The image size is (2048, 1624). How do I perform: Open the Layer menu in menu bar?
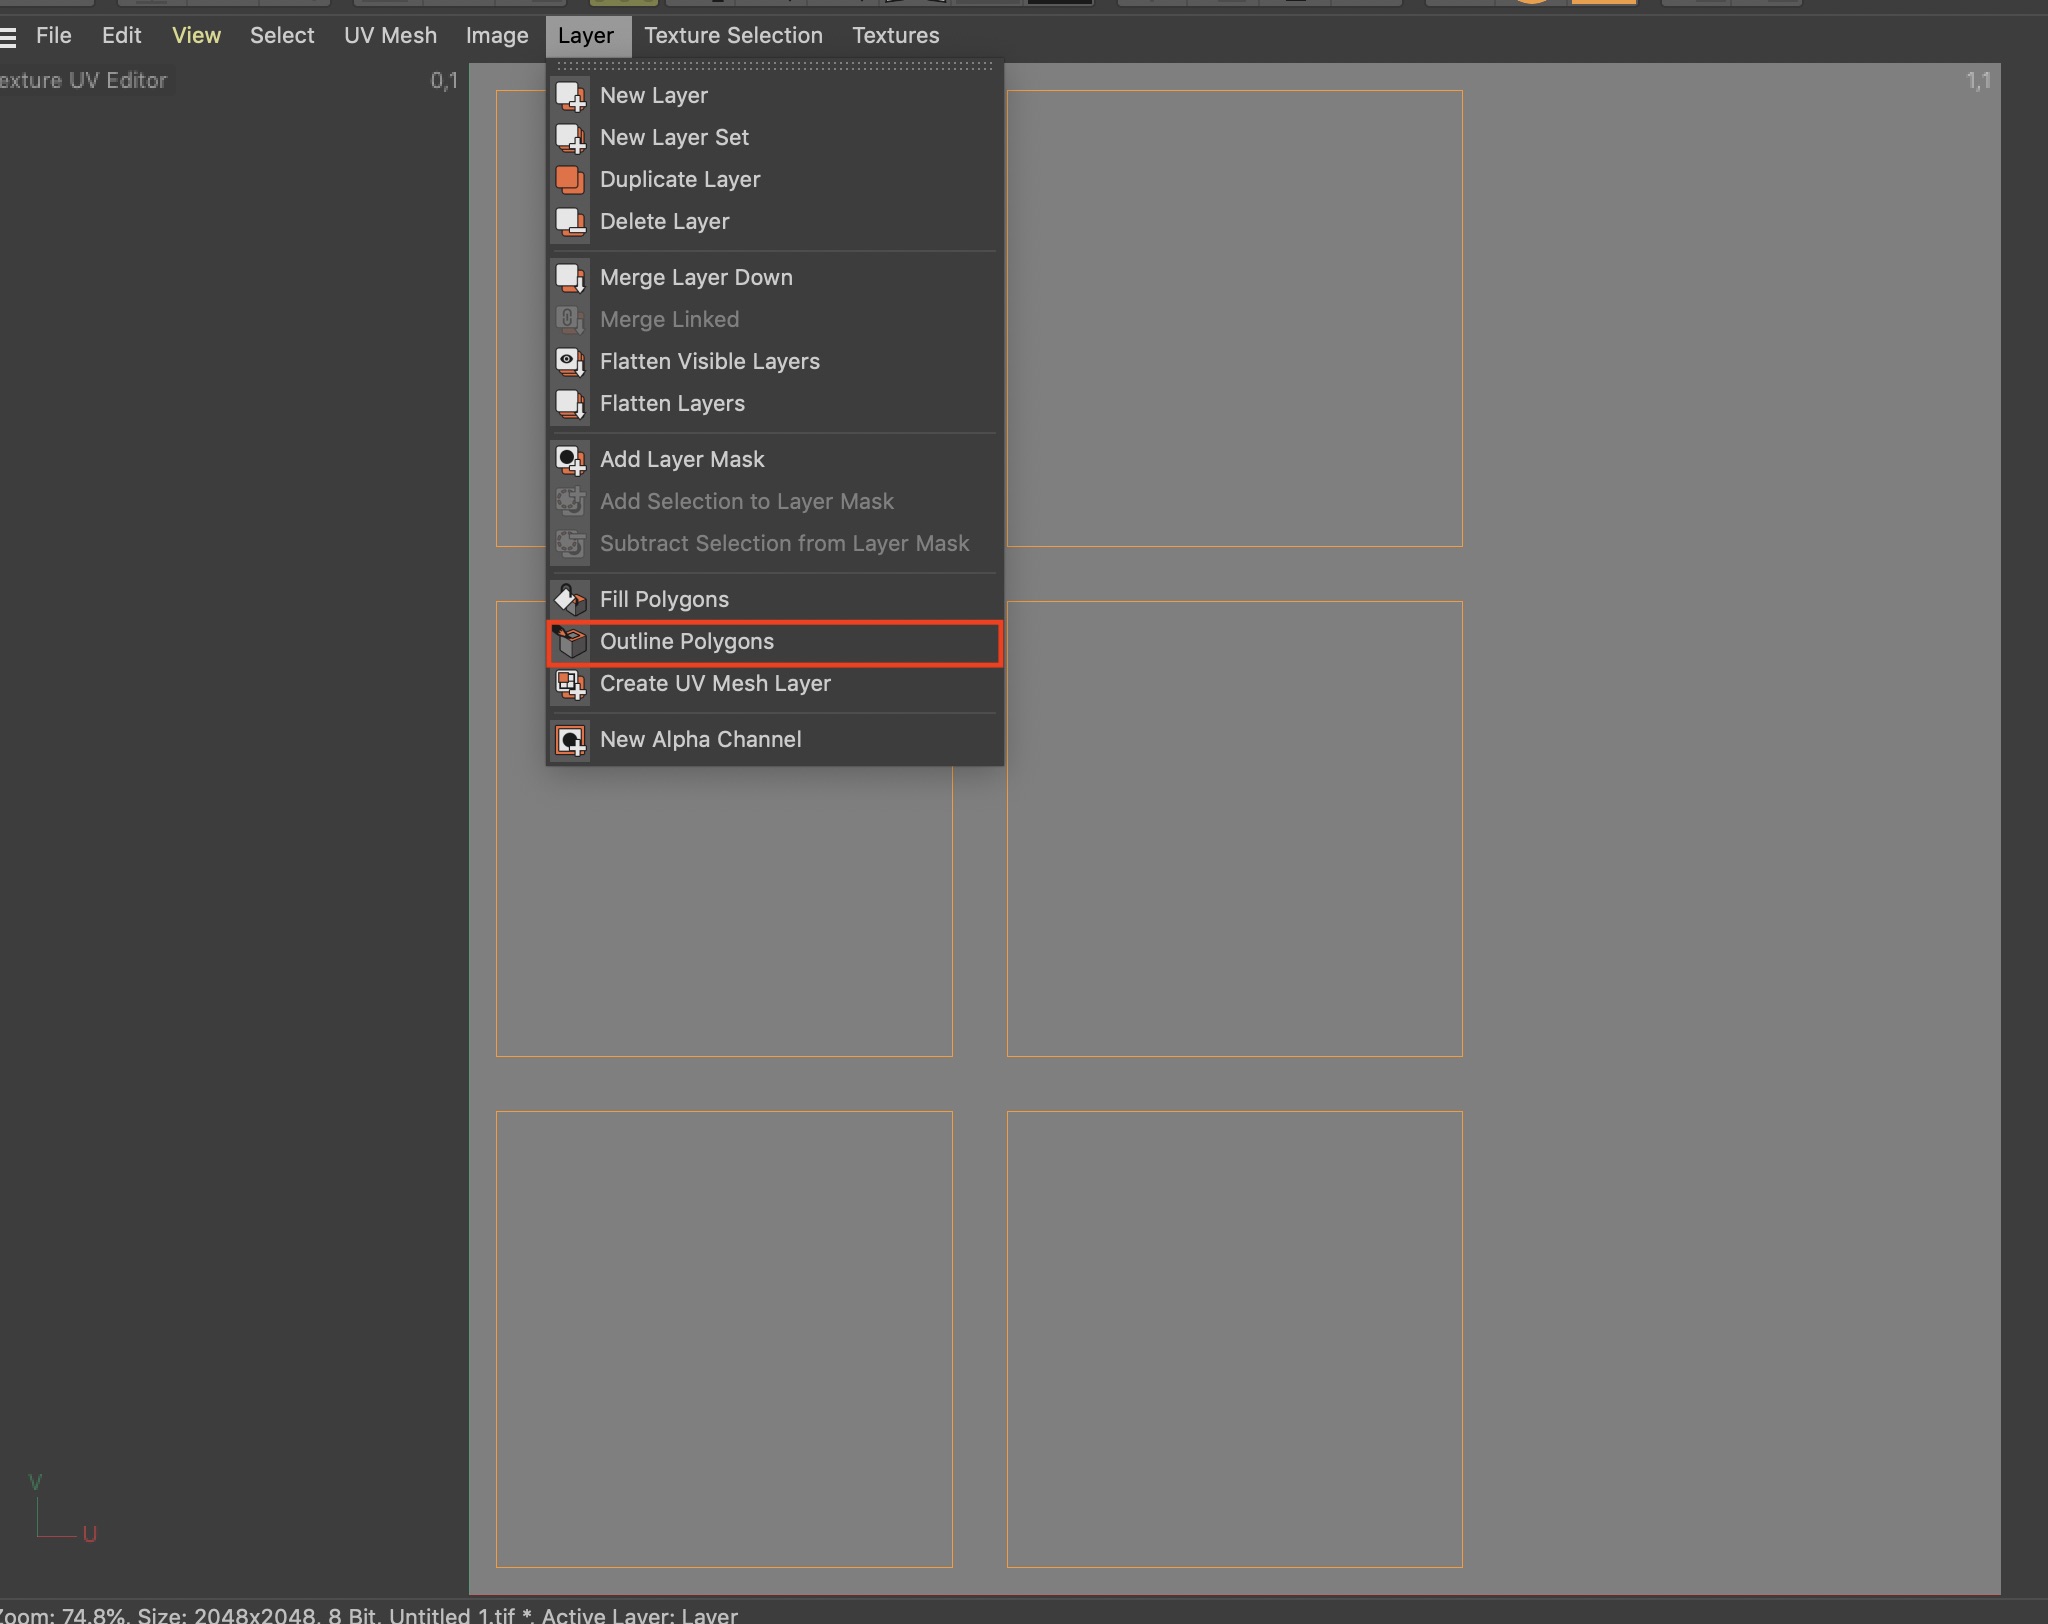(583, 35)
